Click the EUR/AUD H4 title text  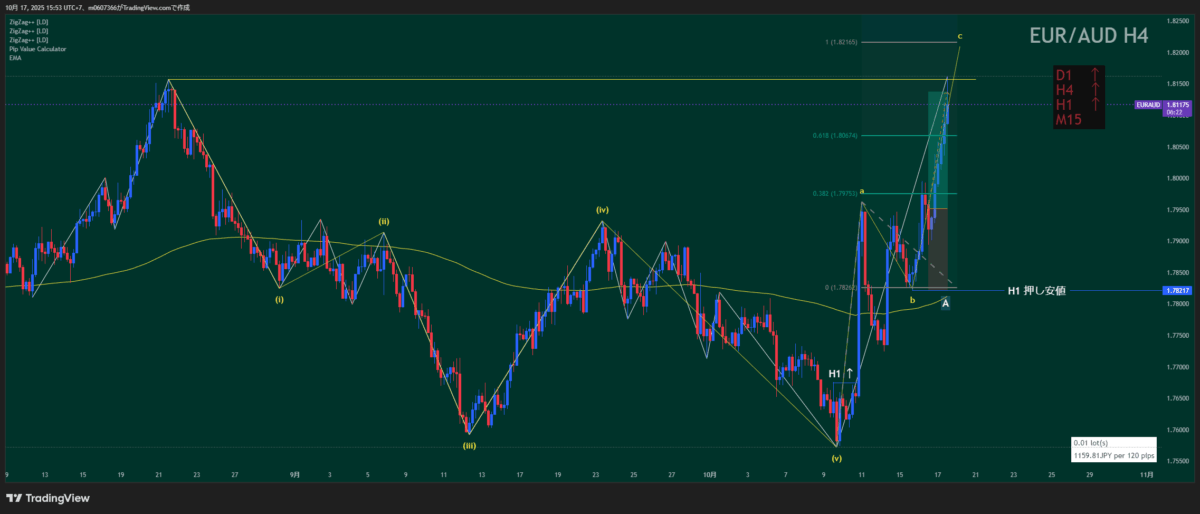[1088, 36]
